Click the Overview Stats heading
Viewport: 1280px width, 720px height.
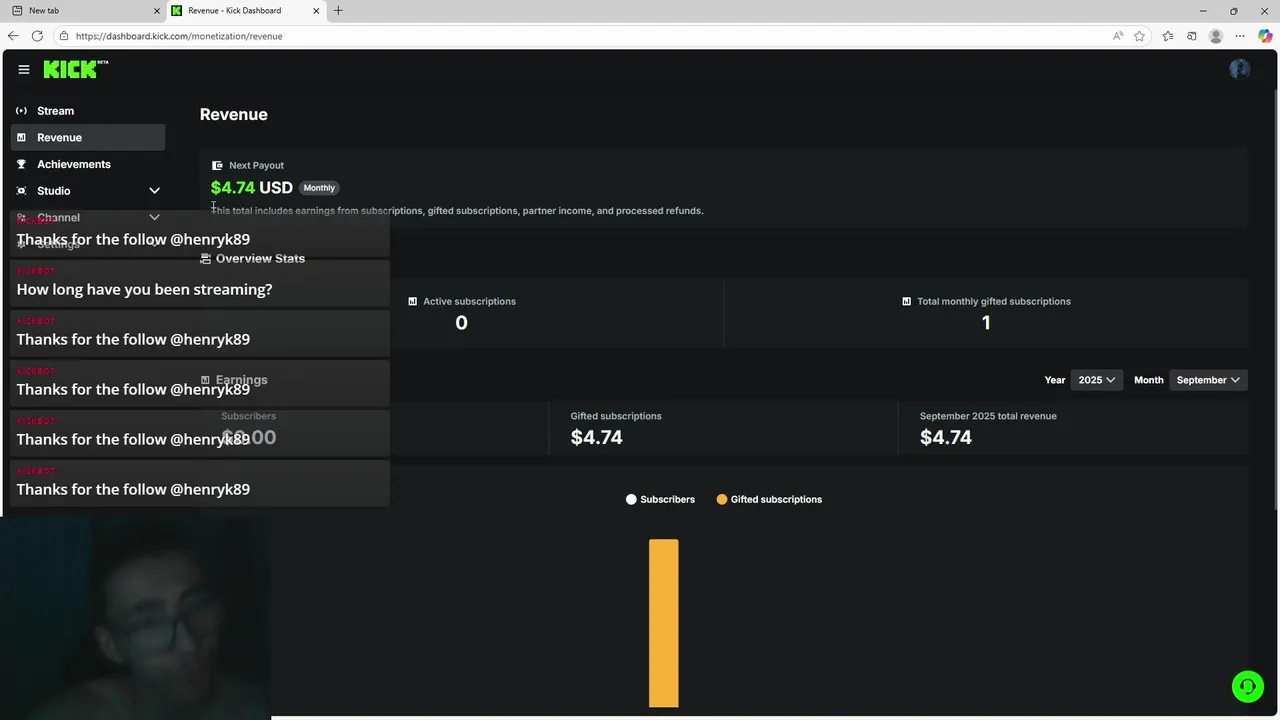click(x=260, y=258)
